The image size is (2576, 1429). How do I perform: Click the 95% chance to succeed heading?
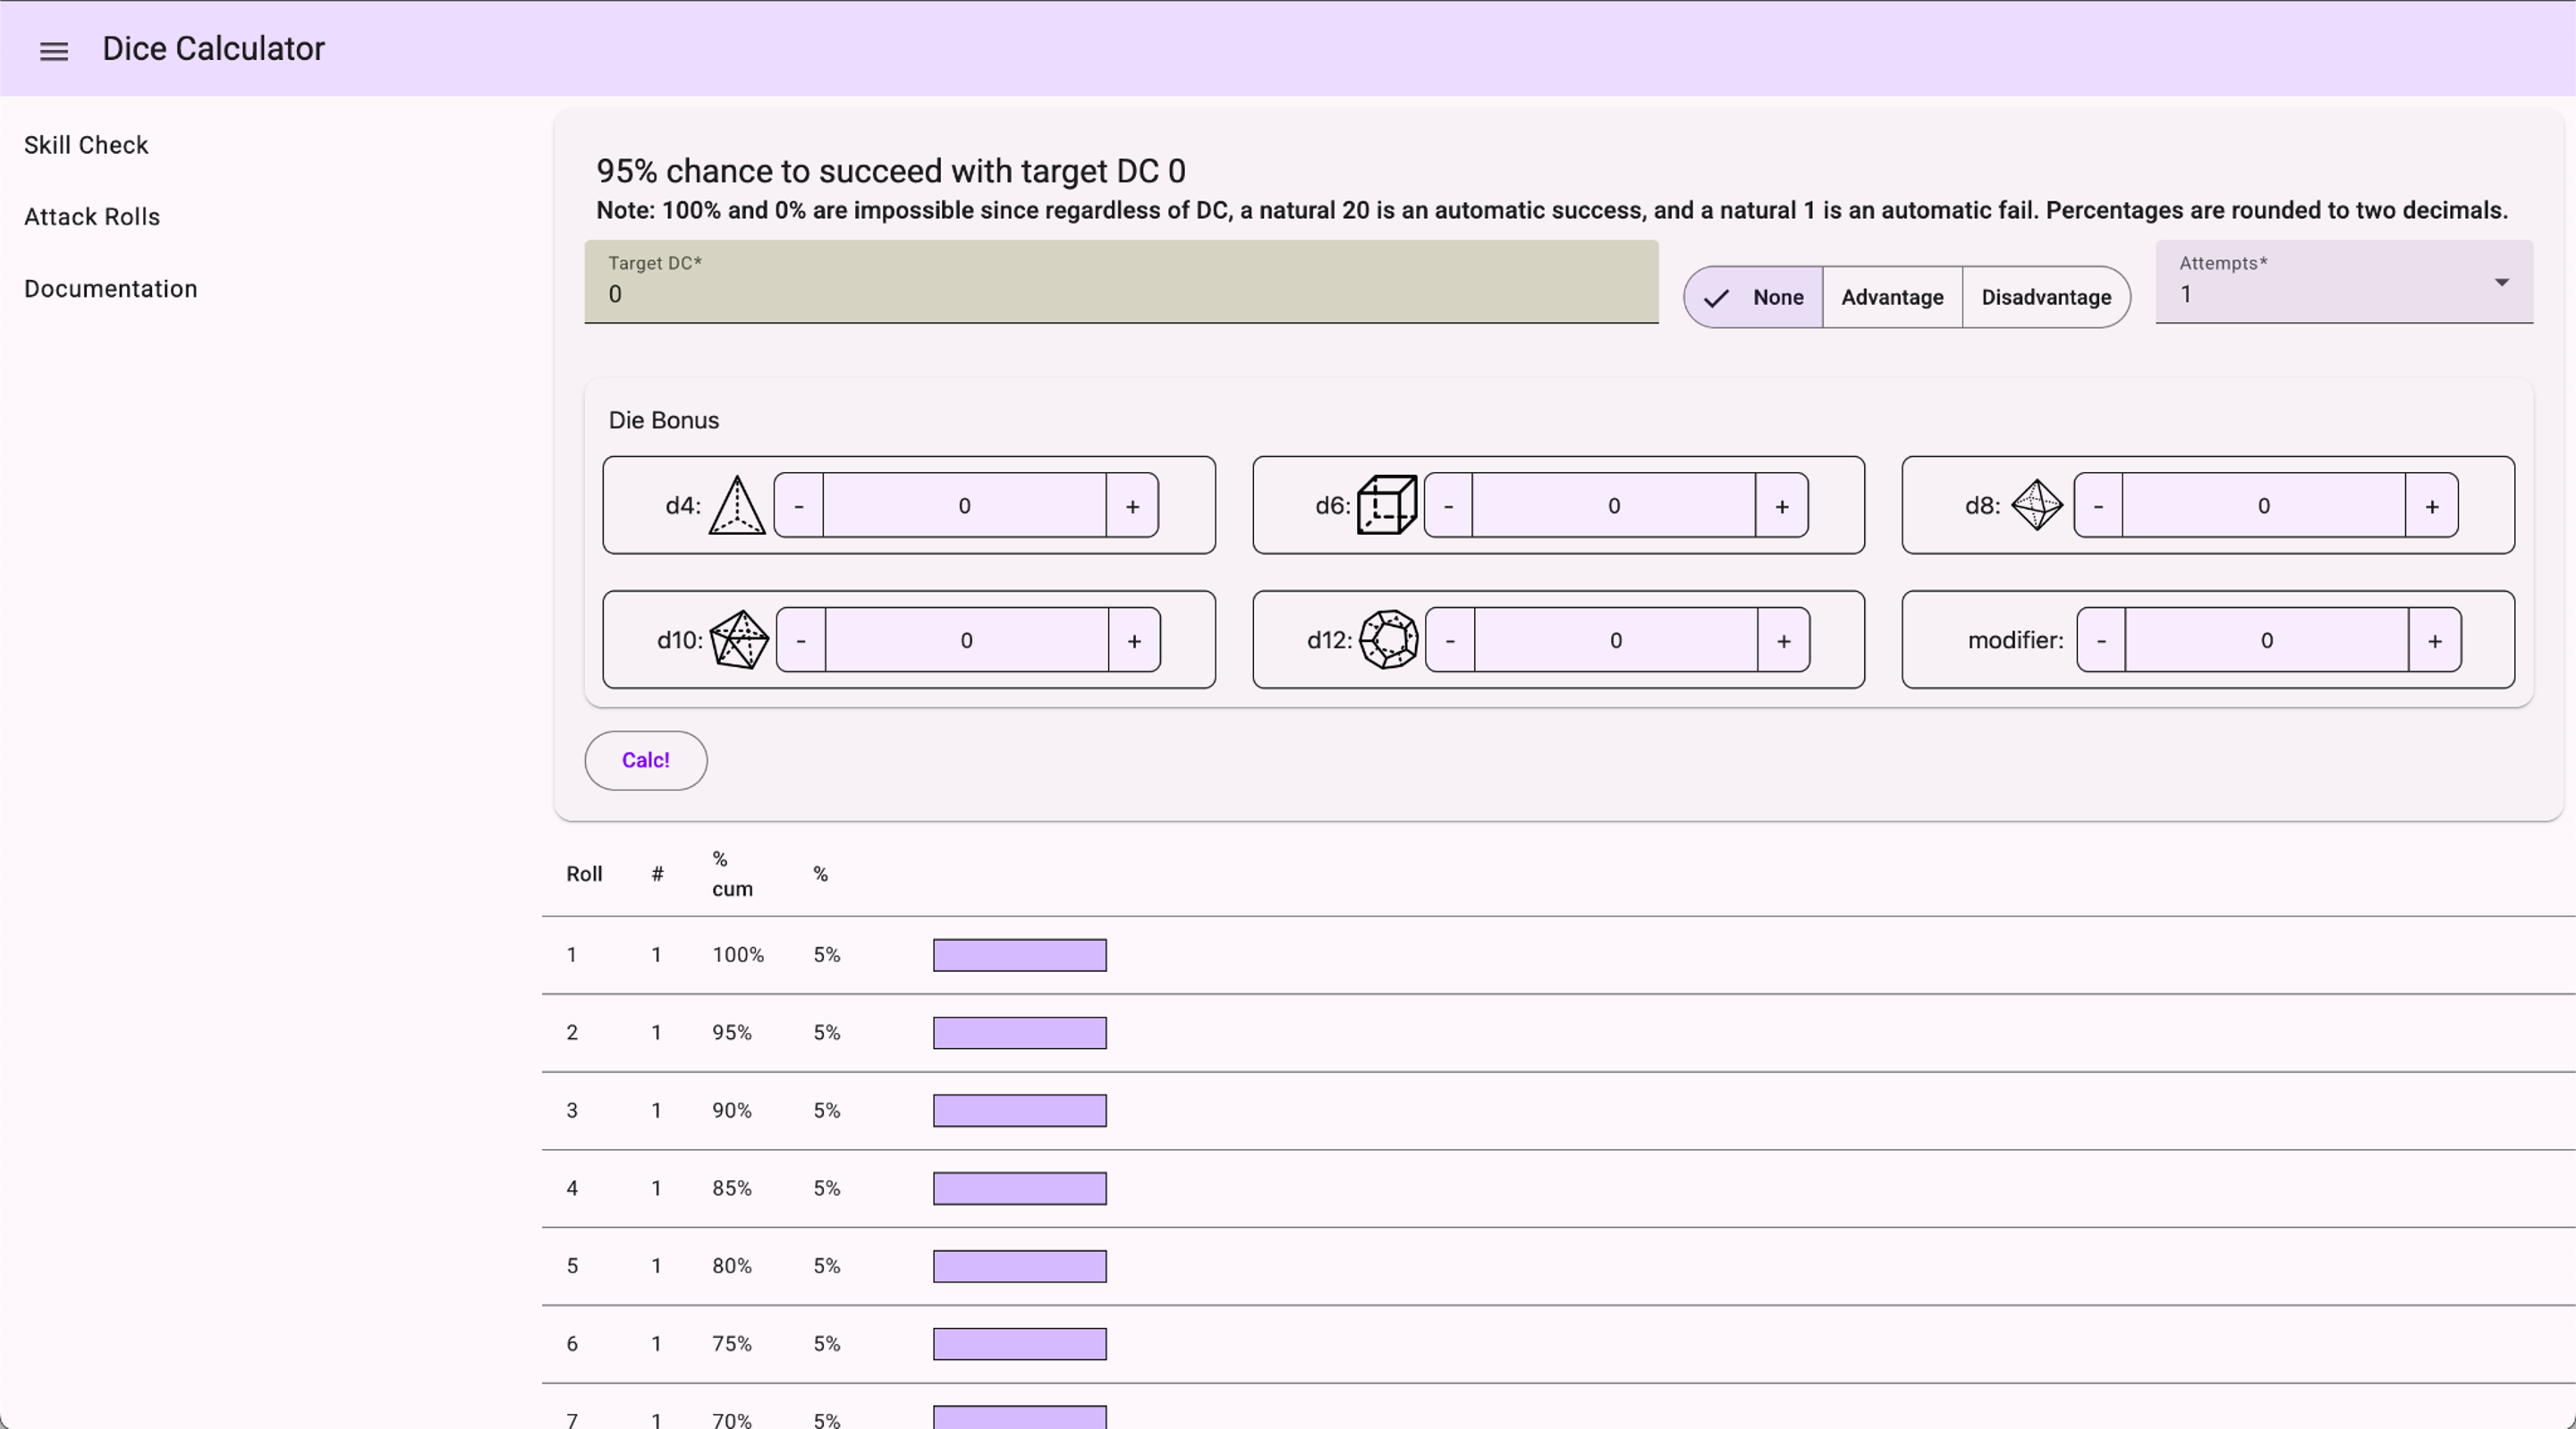pos(891,171)
